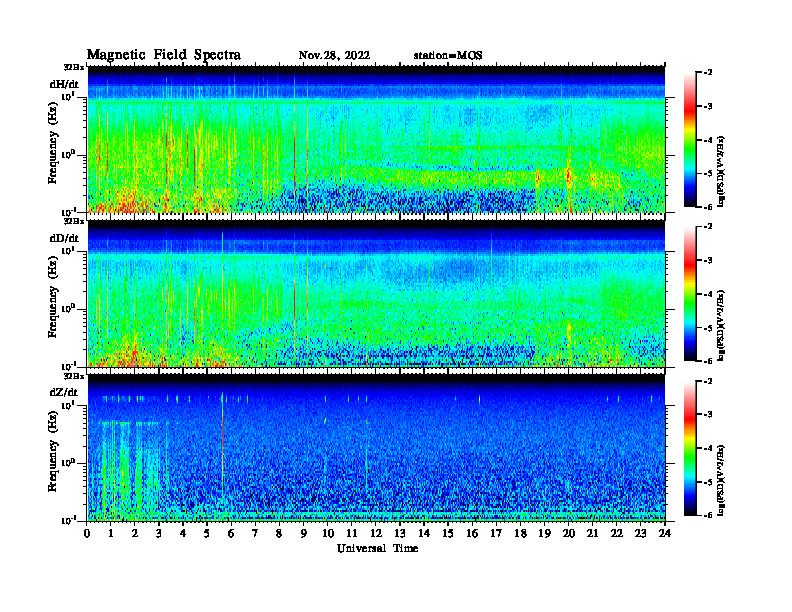Click the hour 7 tick label on time axis
The width and height of the screenshot is (792, 612).
tap(255, 534)
